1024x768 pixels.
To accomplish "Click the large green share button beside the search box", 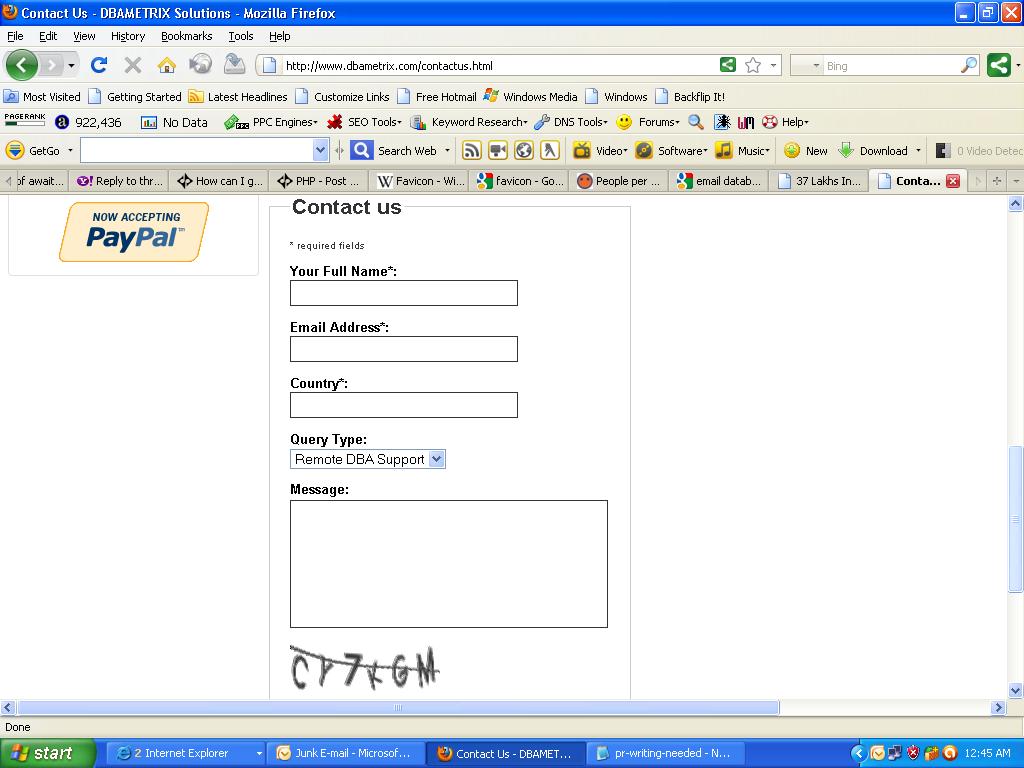I will pyautogui.click(x=999, y=65).
